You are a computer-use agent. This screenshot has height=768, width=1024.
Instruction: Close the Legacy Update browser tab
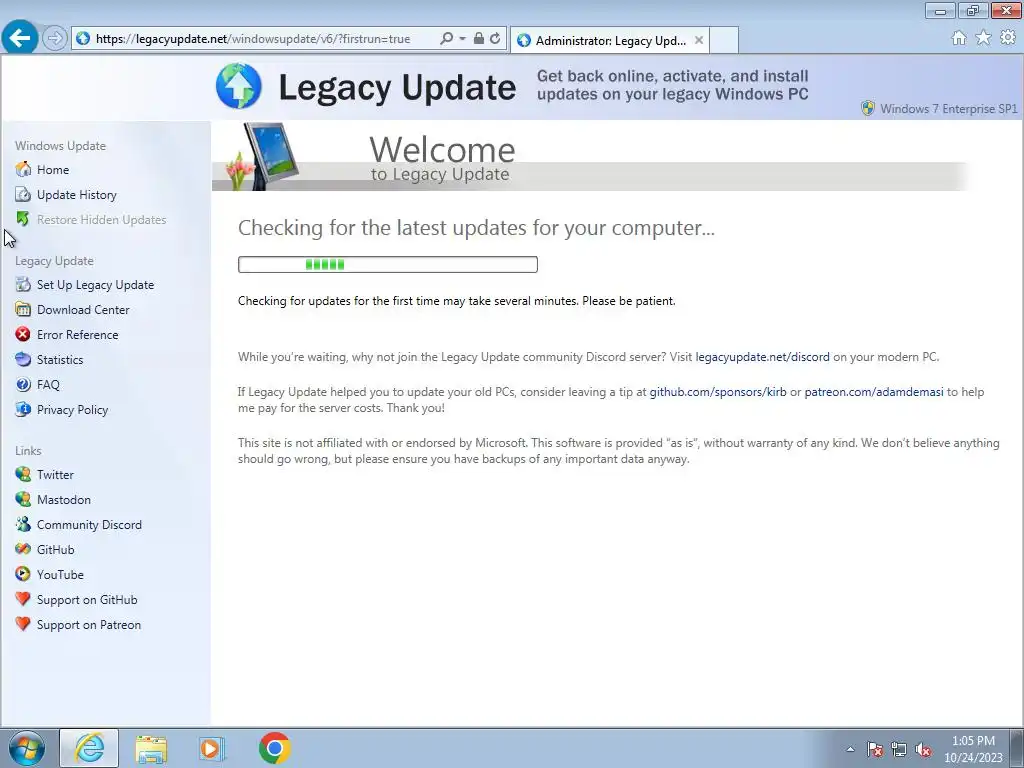[699, 40]
